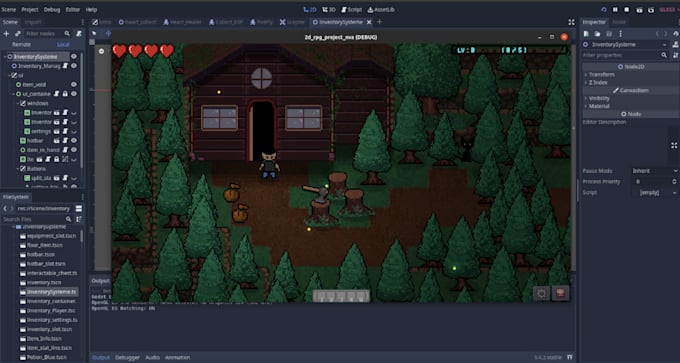Viewport: 680px width, 363px height.
Task: Open the Inspector object history icon
Action: point(675,33)
